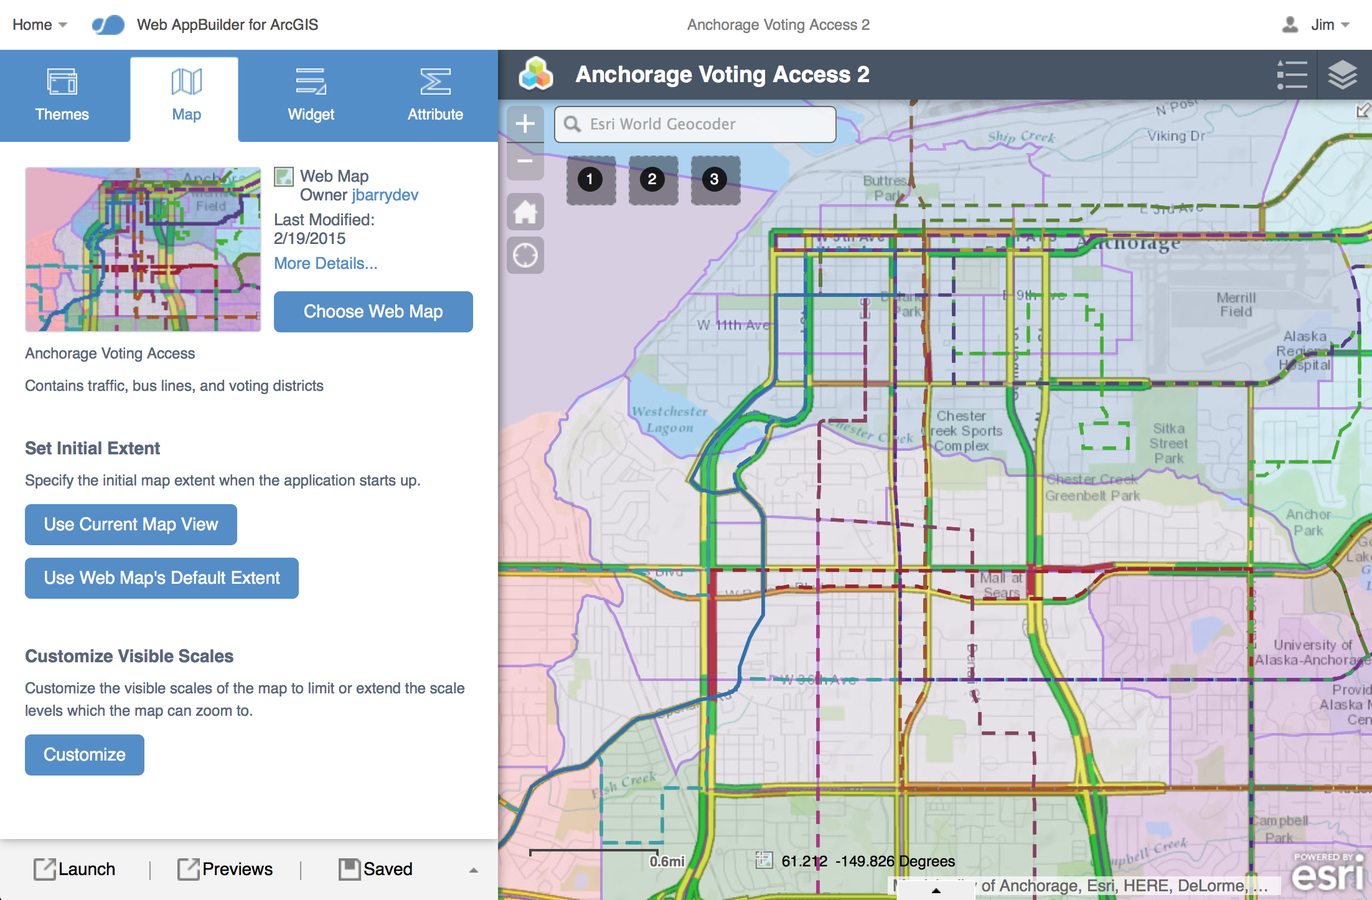Click the Anchorage Voting Access 2 header title
The image size is (1372, 900).
click(722, 74)
